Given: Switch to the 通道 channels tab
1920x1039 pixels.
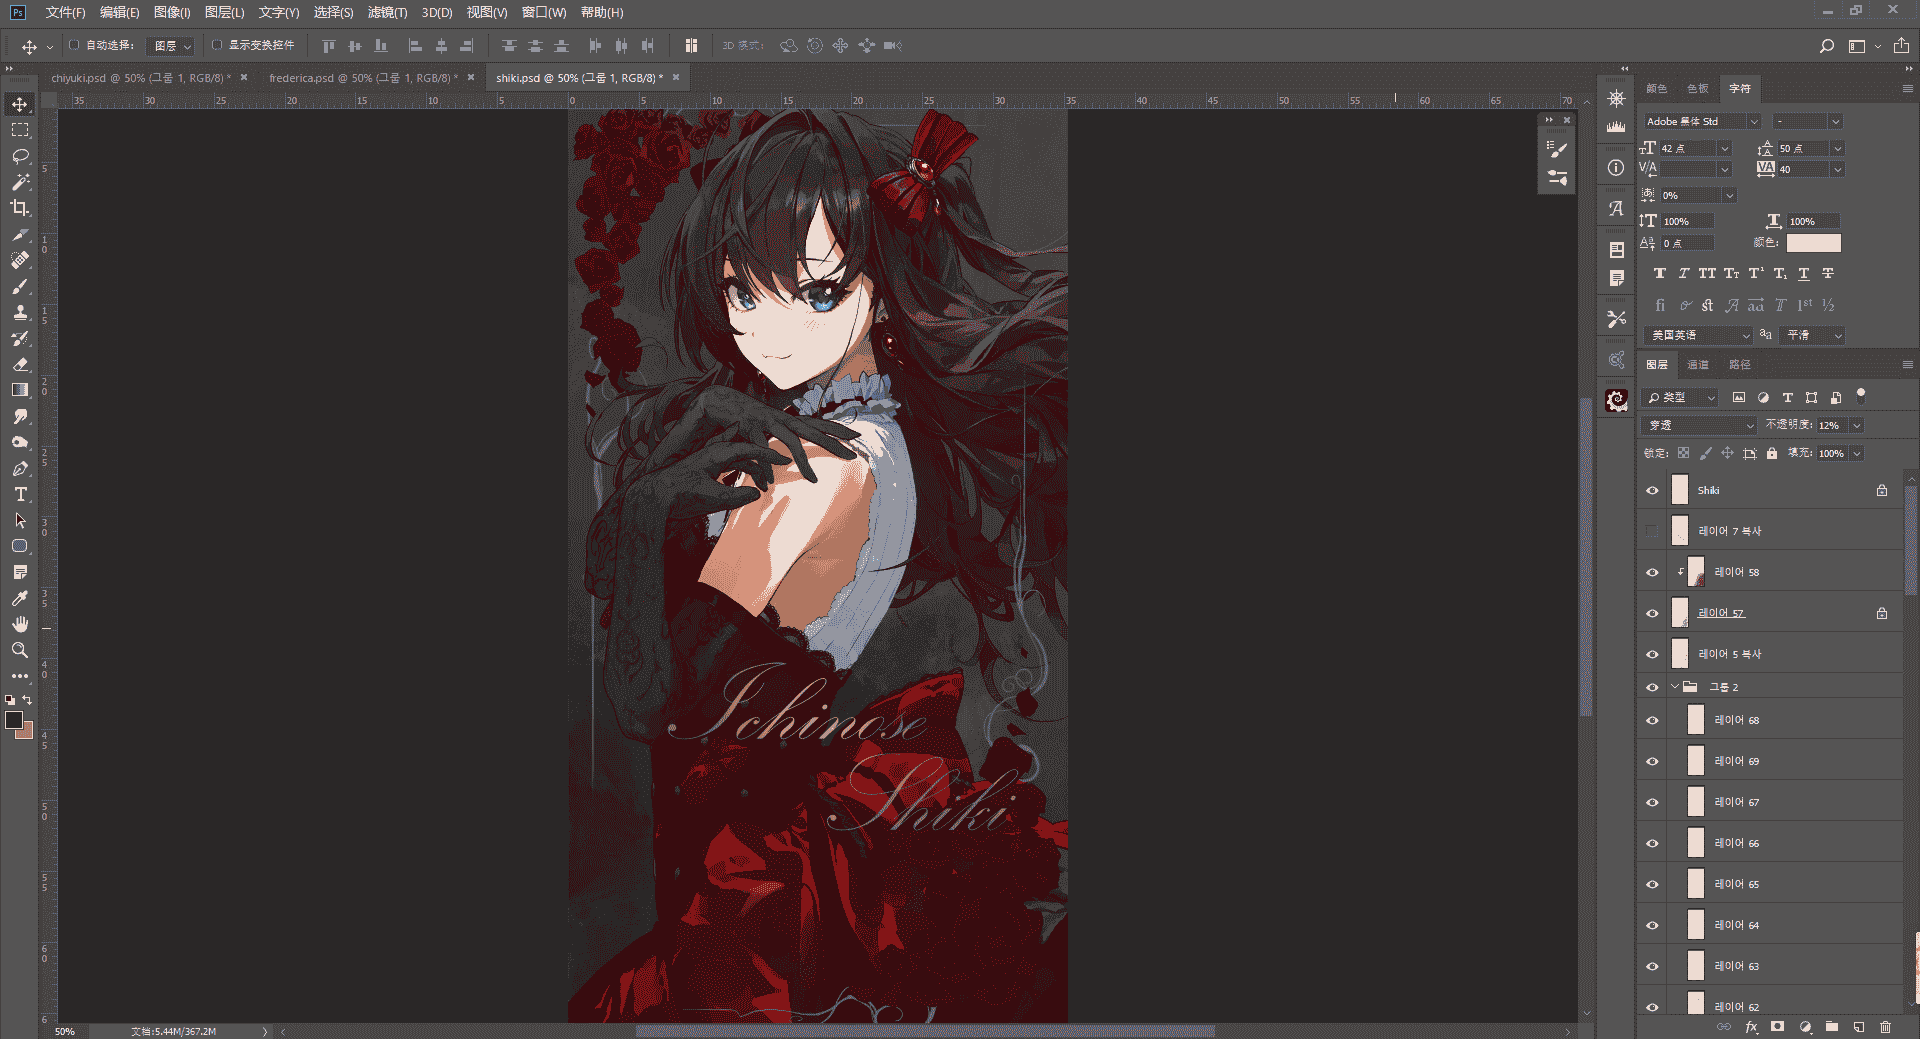Looking at the screenshot, I should click(1698, 365).
